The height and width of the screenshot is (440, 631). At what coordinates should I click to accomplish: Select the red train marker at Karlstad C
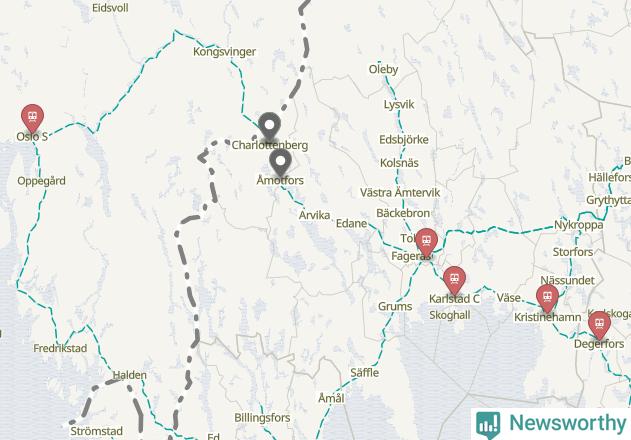[x=454, y=280]
